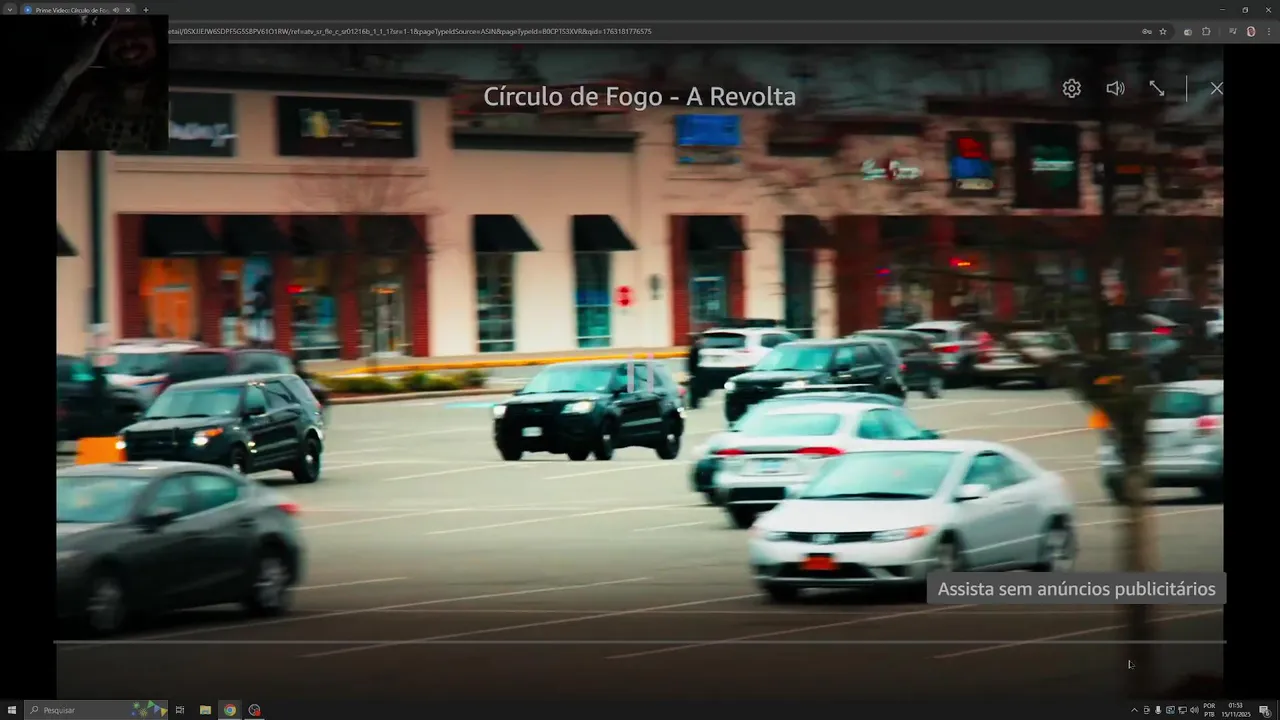Seek along the video progress bar
The width and height of the screenshot is (1280, 720).
640,642
